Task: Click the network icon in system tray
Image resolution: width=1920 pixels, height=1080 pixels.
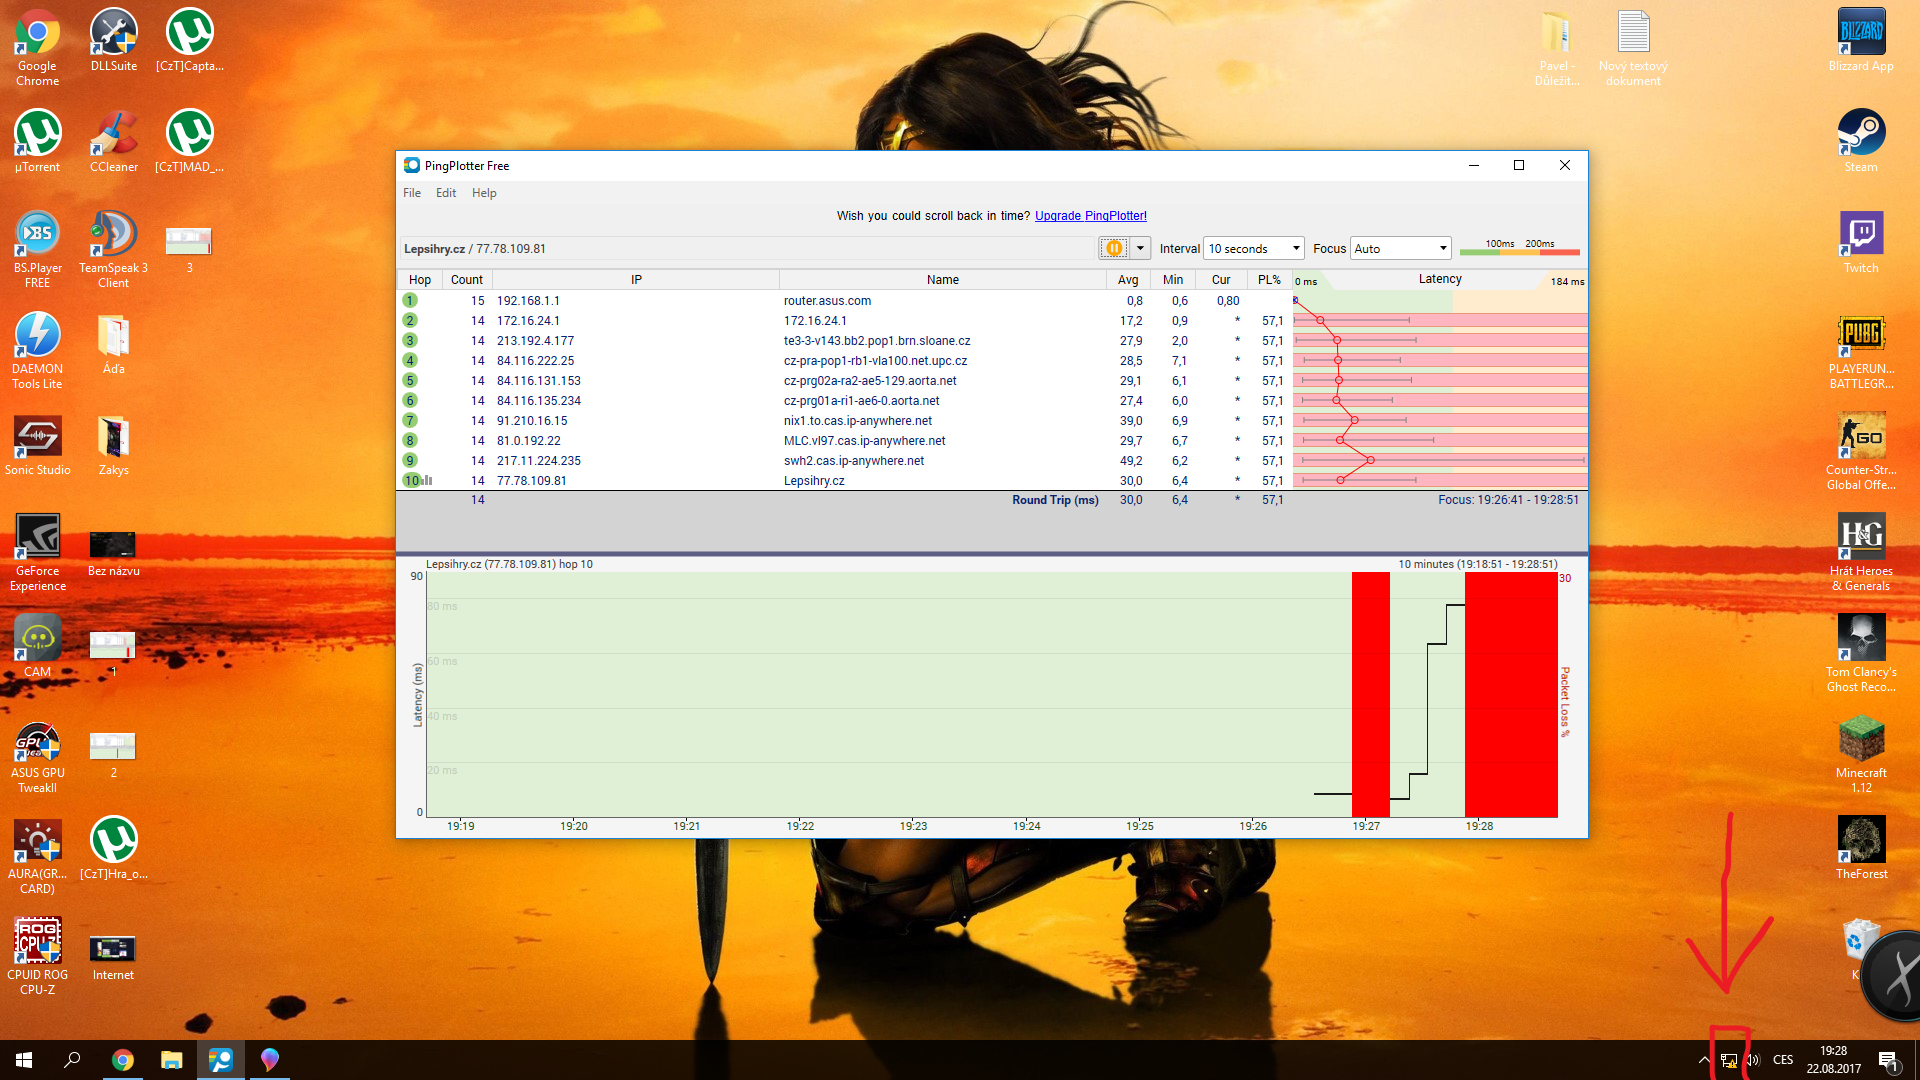Action: pos(1728,1060)
